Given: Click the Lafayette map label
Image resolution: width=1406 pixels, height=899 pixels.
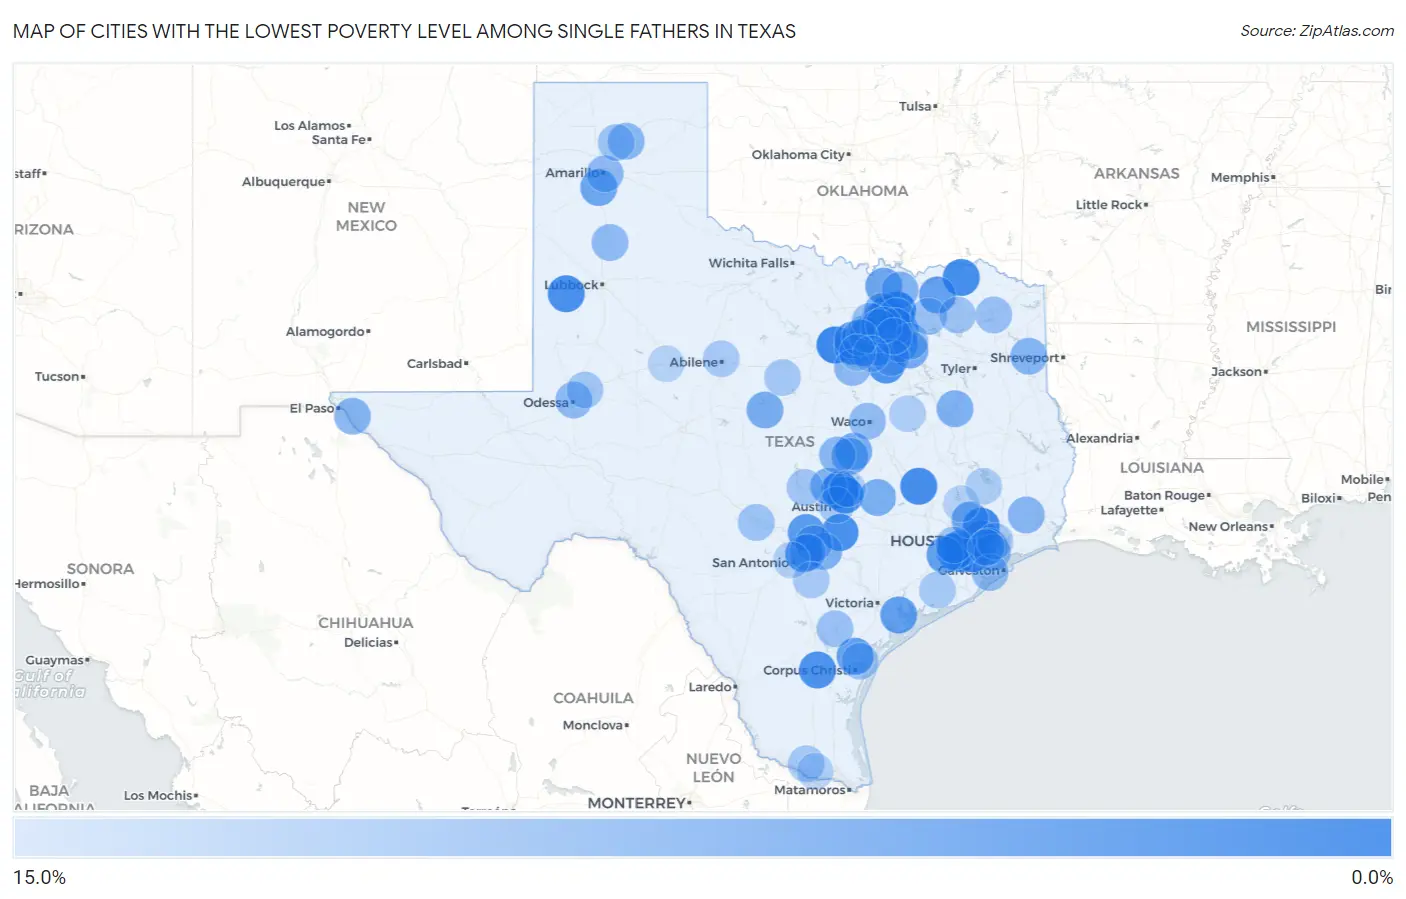Looking at the screenshot, I should [1130, 511].
